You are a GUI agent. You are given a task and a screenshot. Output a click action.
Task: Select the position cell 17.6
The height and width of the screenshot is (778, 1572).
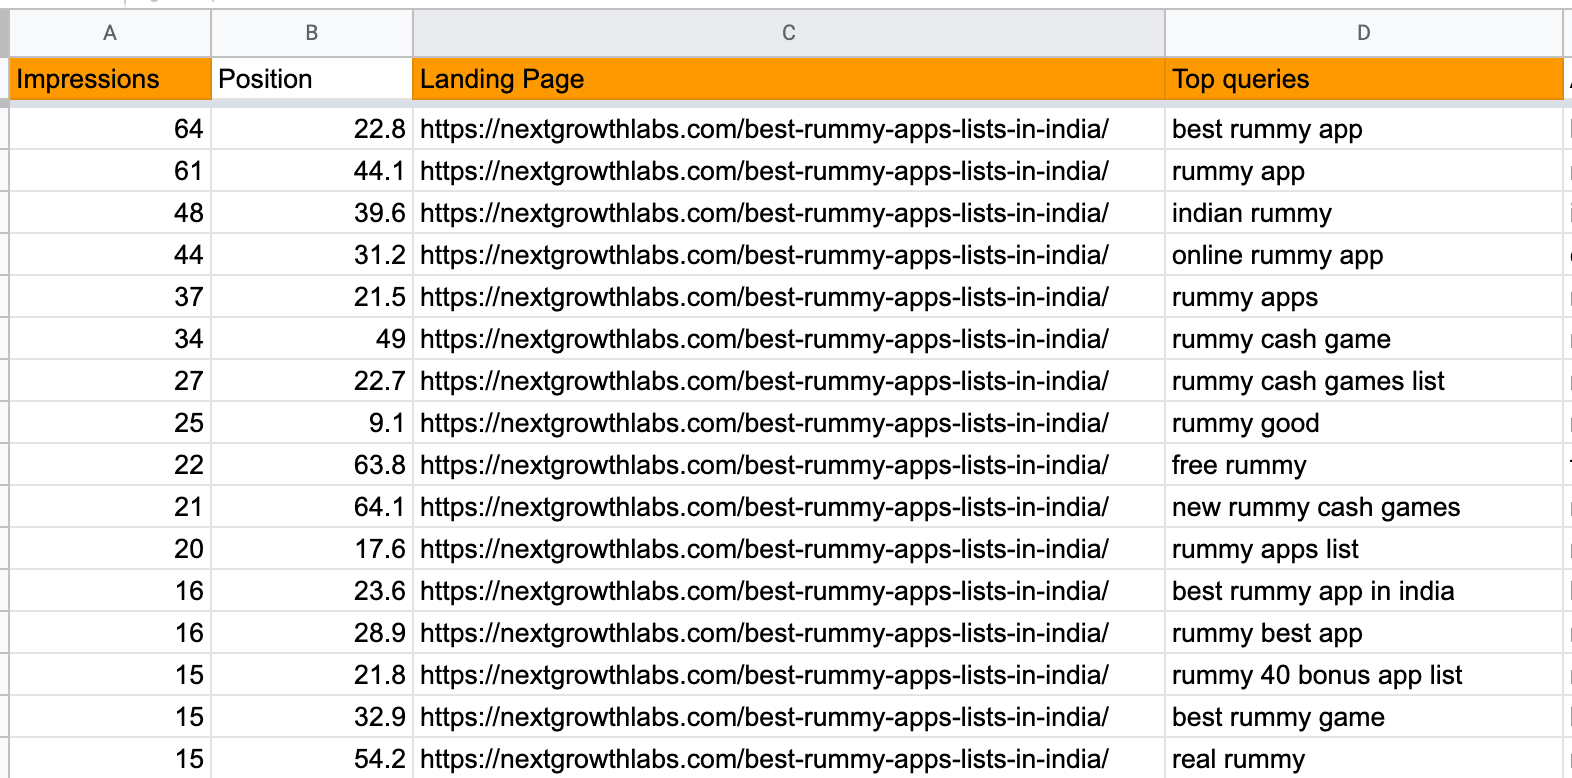tap(312, 549)
